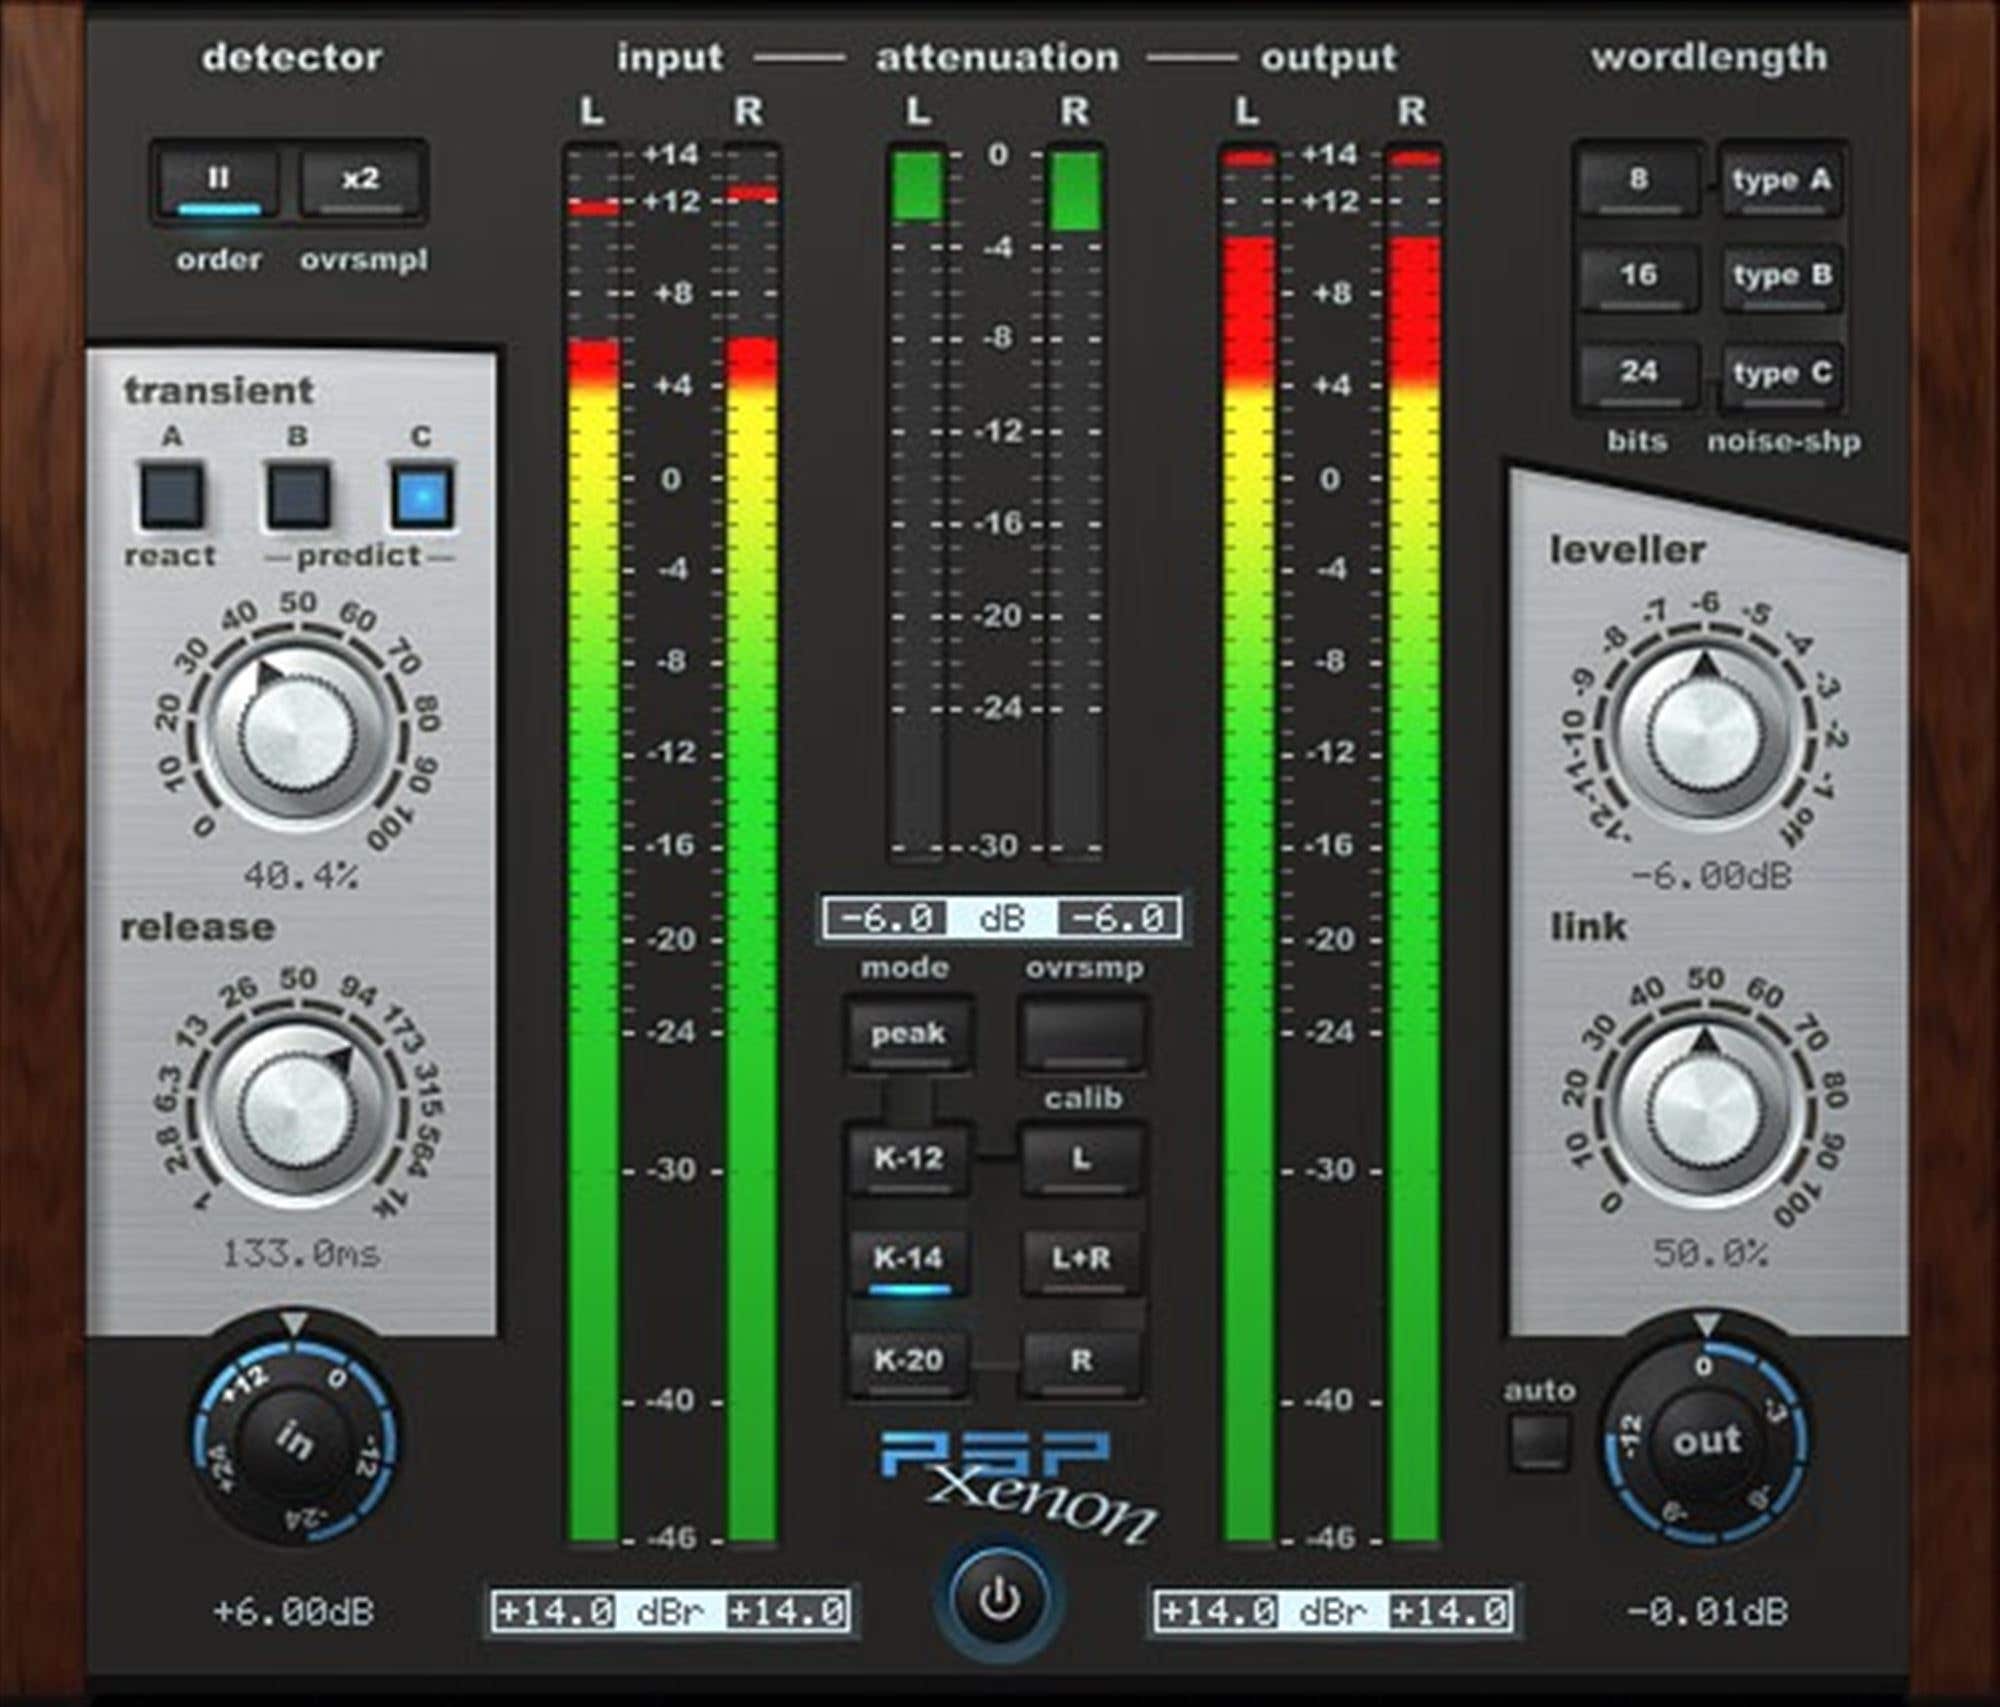Select calib L channel button
The image size is (2000, 1707).
pyautogui.click(x=1081, y=1160)
